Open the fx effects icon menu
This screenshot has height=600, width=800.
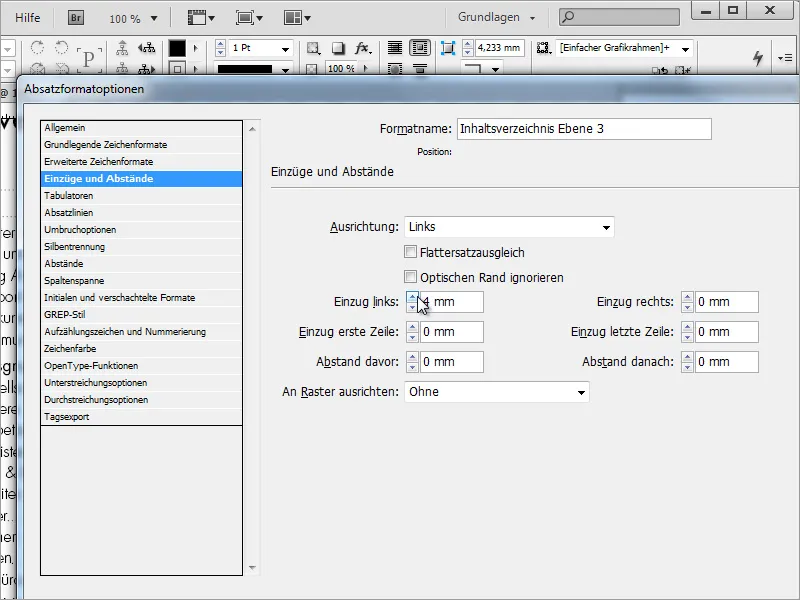363,48
